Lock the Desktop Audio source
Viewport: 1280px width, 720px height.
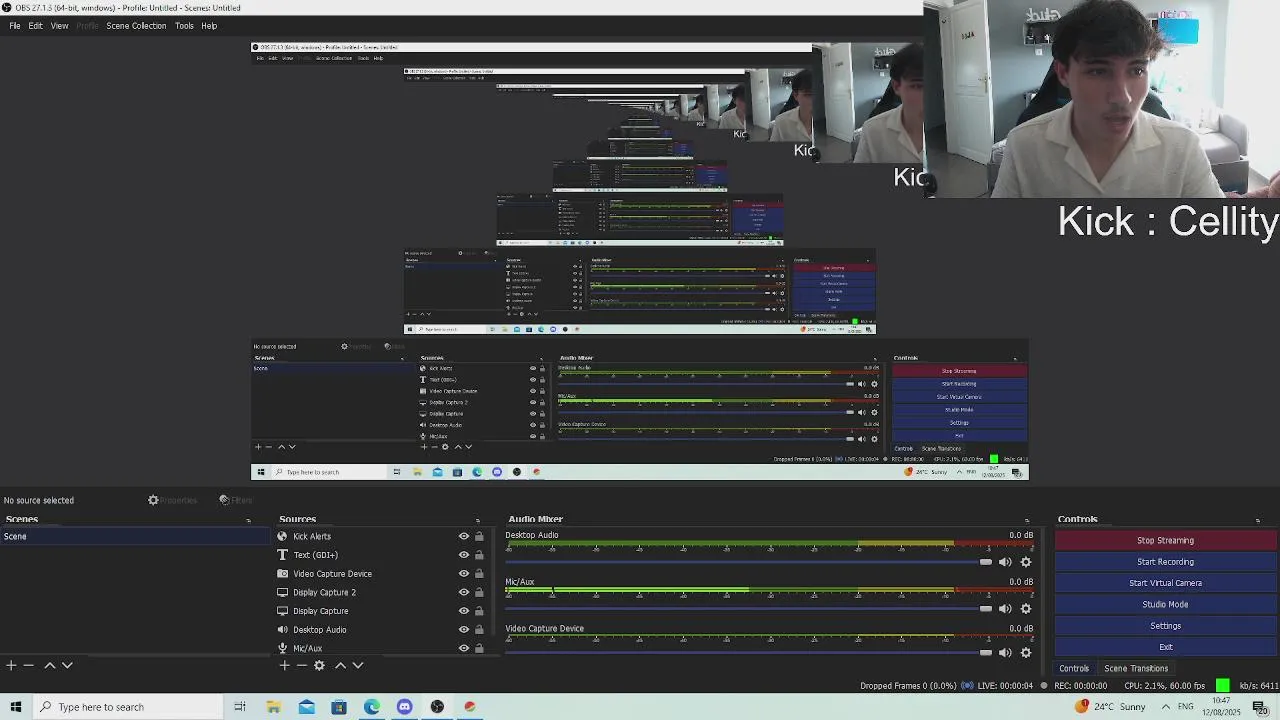point(479,630)
